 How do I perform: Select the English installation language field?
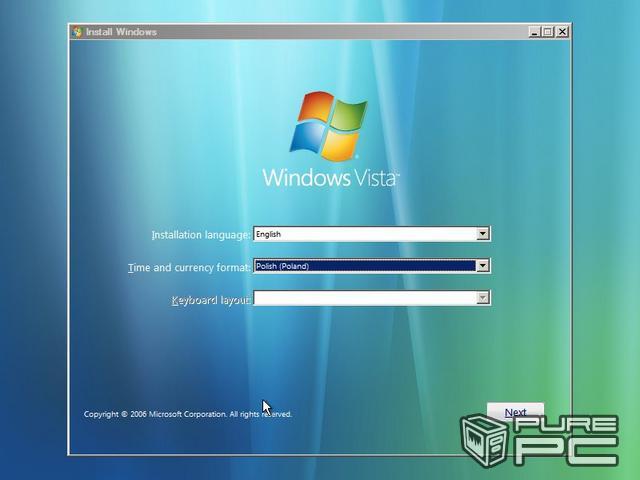click(x=371, y=234)
